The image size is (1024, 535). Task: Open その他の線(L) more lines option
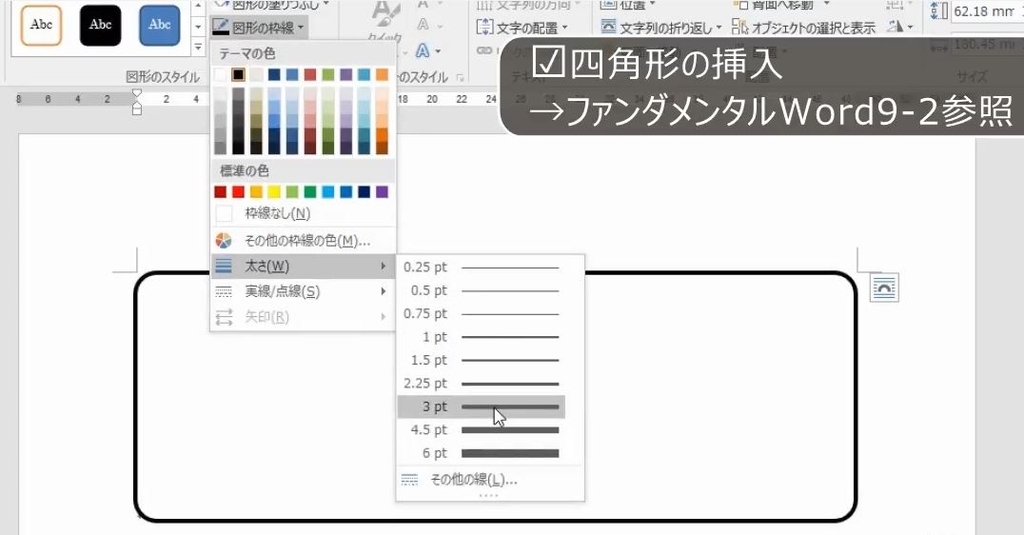click(x=490, y=480)
